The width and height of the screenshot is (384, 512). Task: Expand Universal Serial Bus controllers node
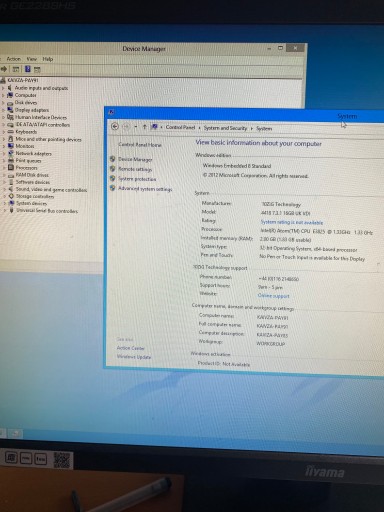pyautogui.click(x=5, y=211)
